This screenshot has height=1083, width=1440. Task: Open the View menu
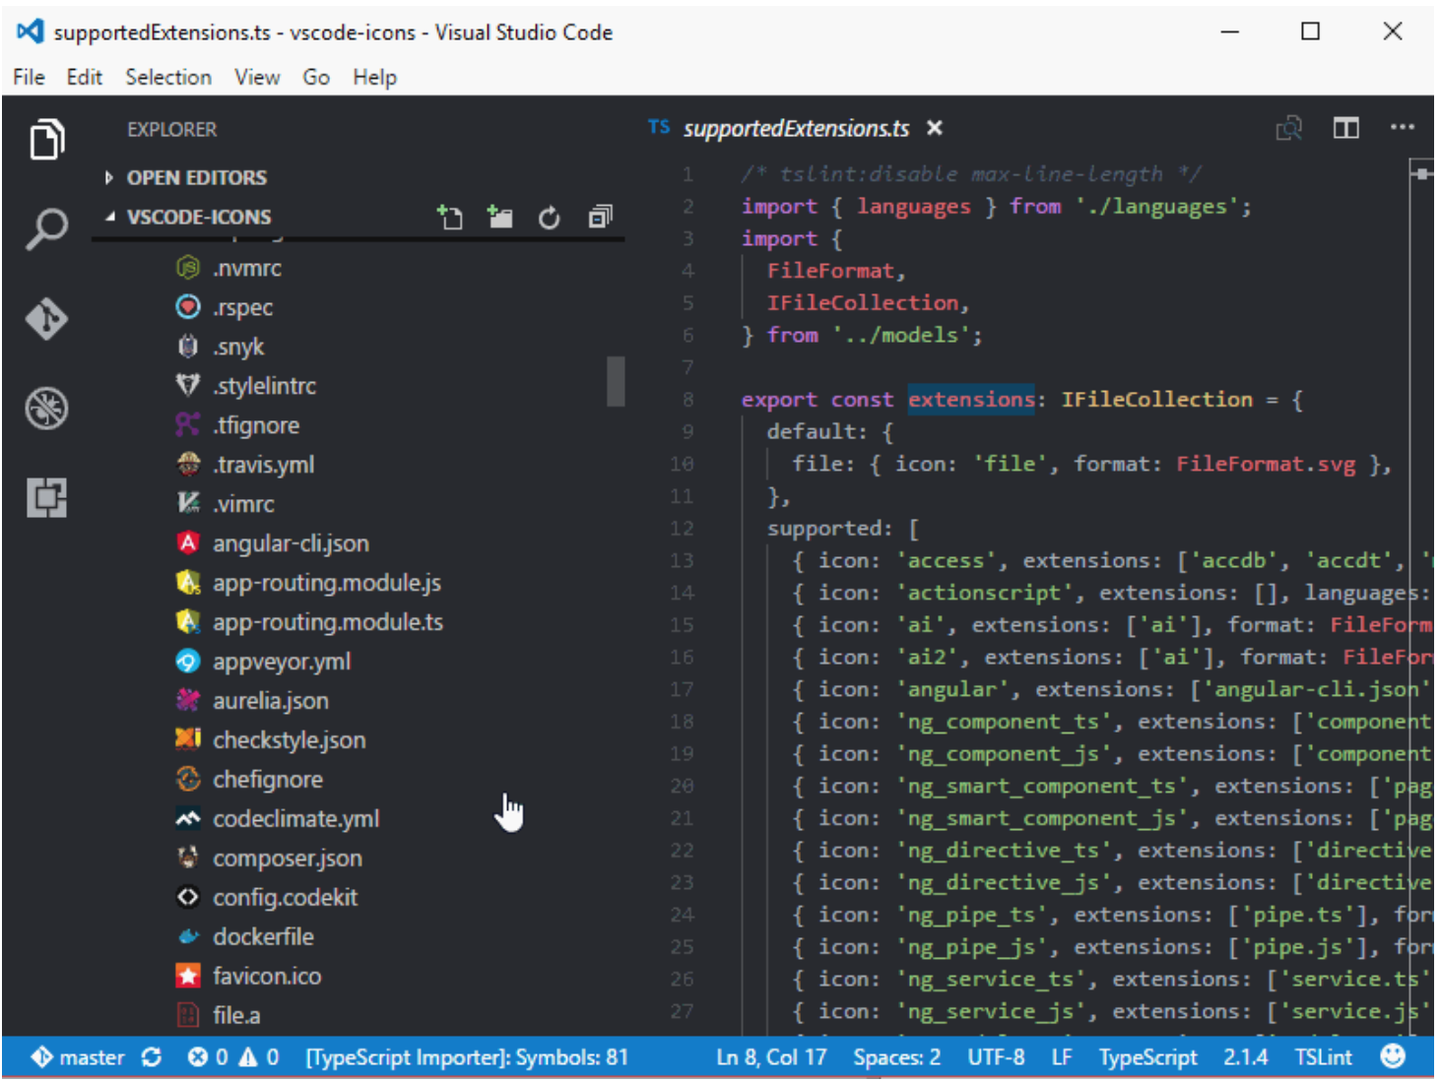(x=257, y=77)
